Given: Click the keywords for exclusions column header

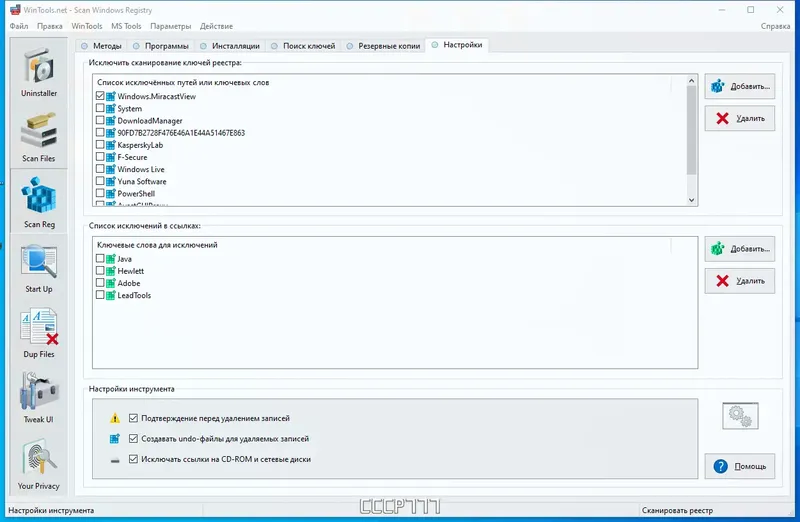Looking at the screenshot, I should coord(383,245).
